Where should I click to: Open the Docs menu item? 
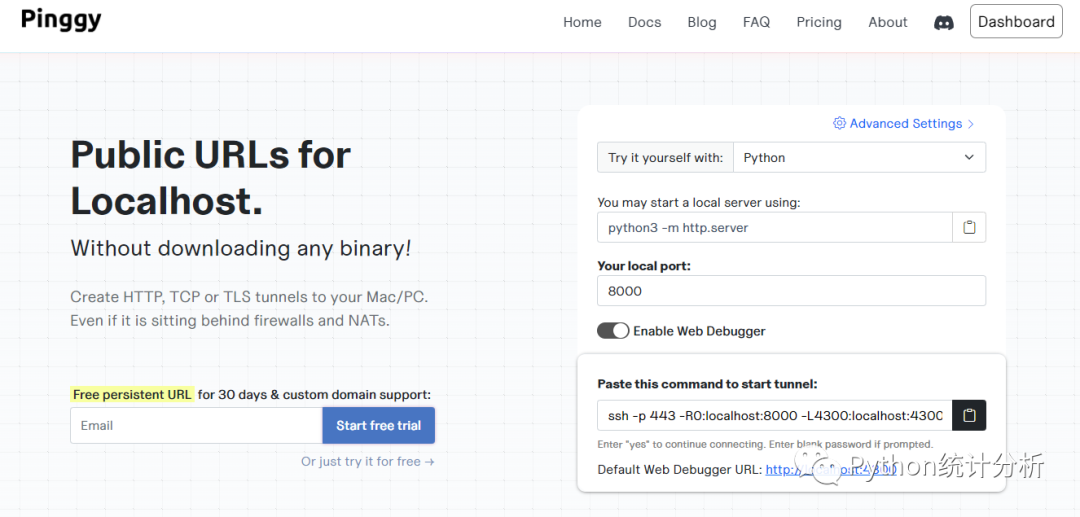click(645, 22)
